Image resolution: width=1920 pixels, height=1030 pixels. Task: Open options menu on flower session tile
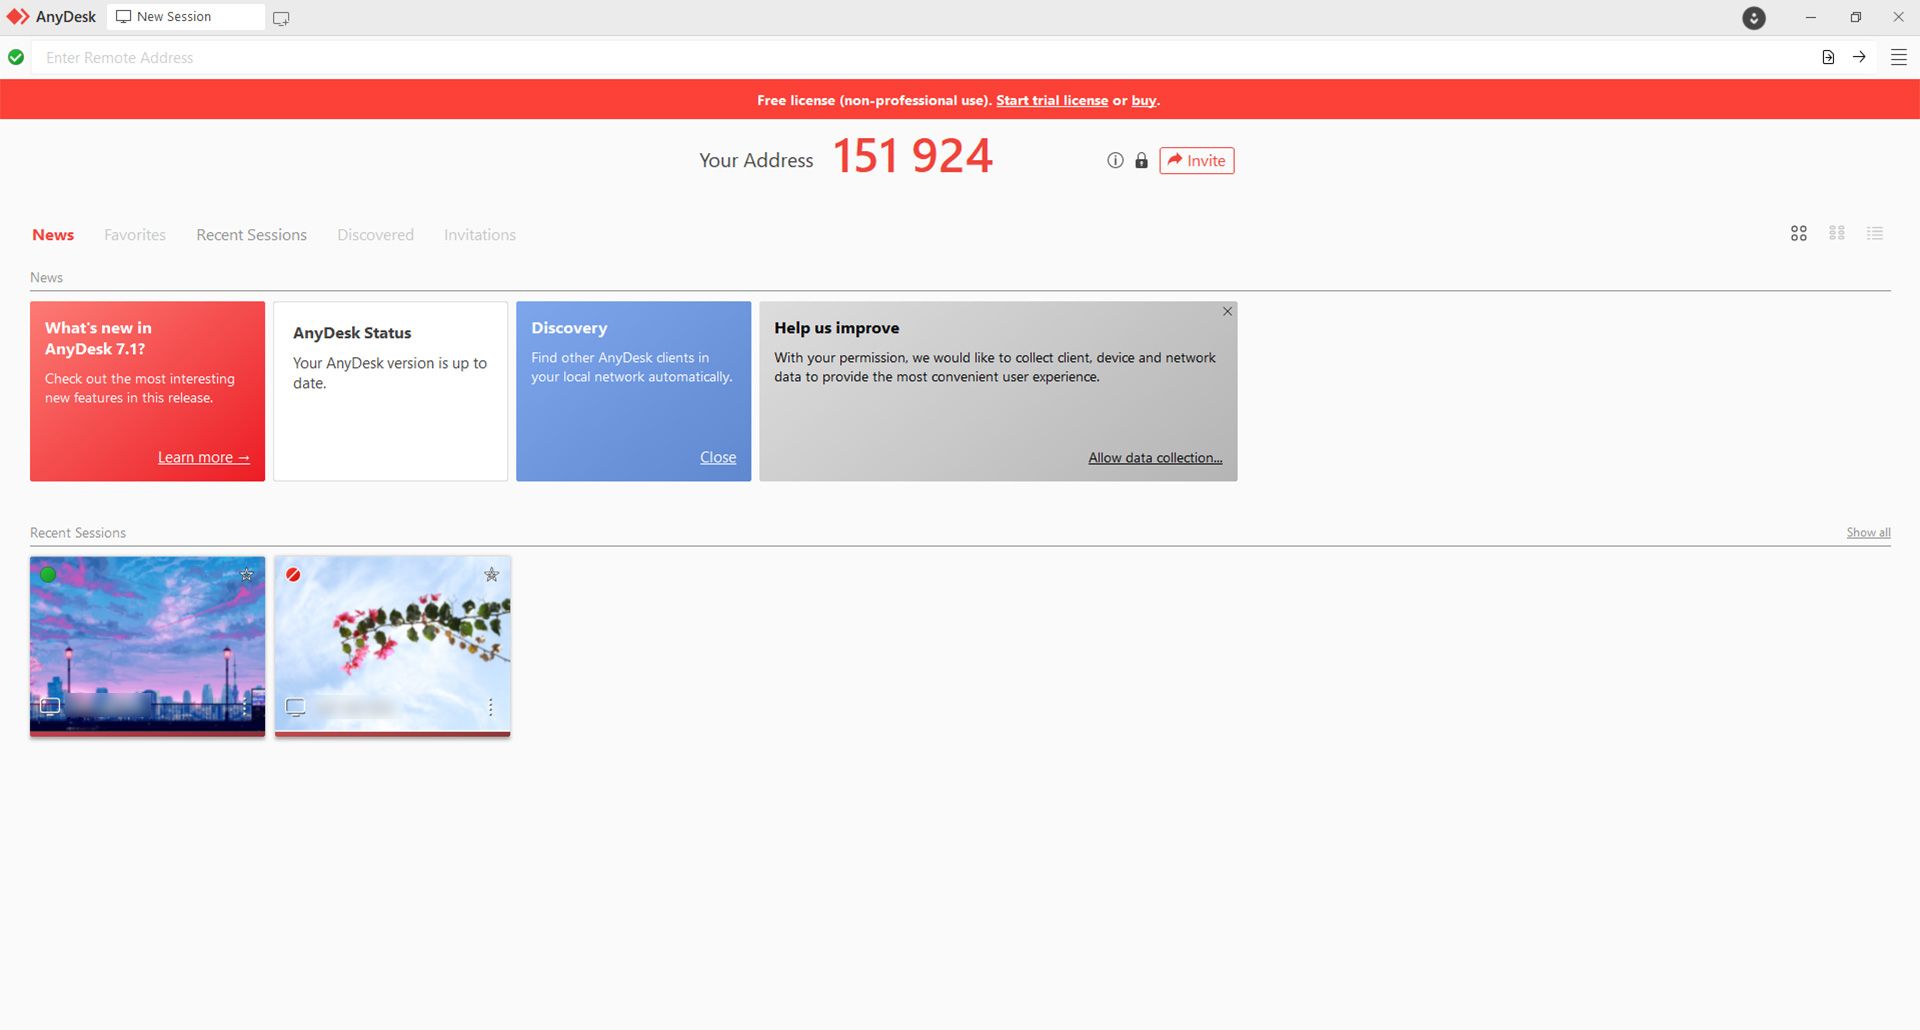click(x=490, y=707)
